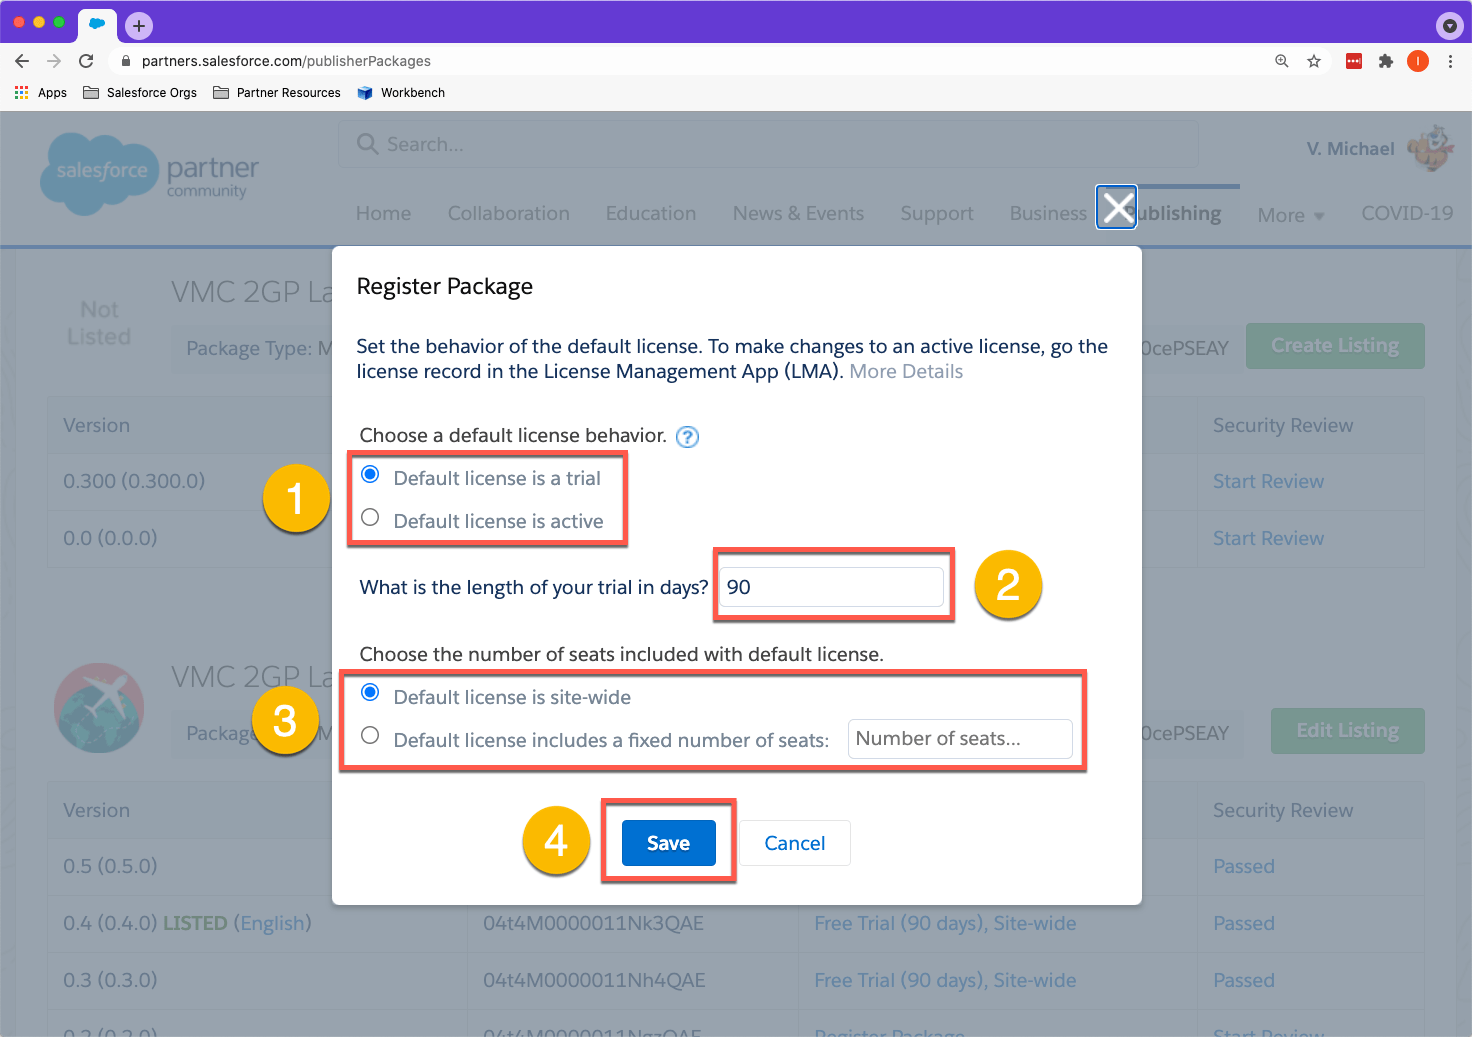1472x1037 pixels.
Task: Open a new browser tab
Action: pos(139,25)
